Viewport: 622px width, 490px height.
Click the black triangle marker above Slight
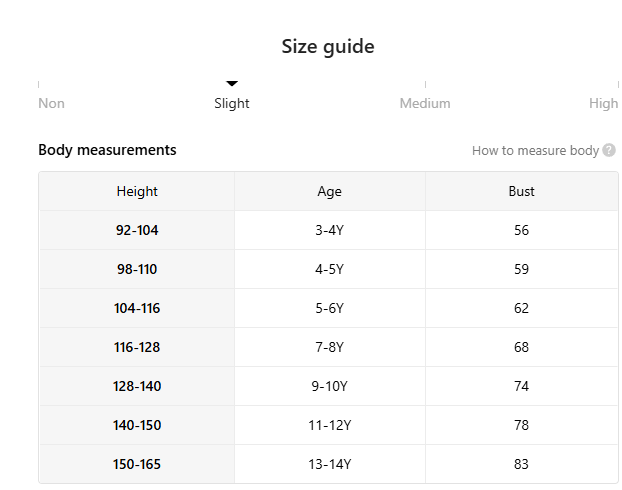(x=232, y=83)
